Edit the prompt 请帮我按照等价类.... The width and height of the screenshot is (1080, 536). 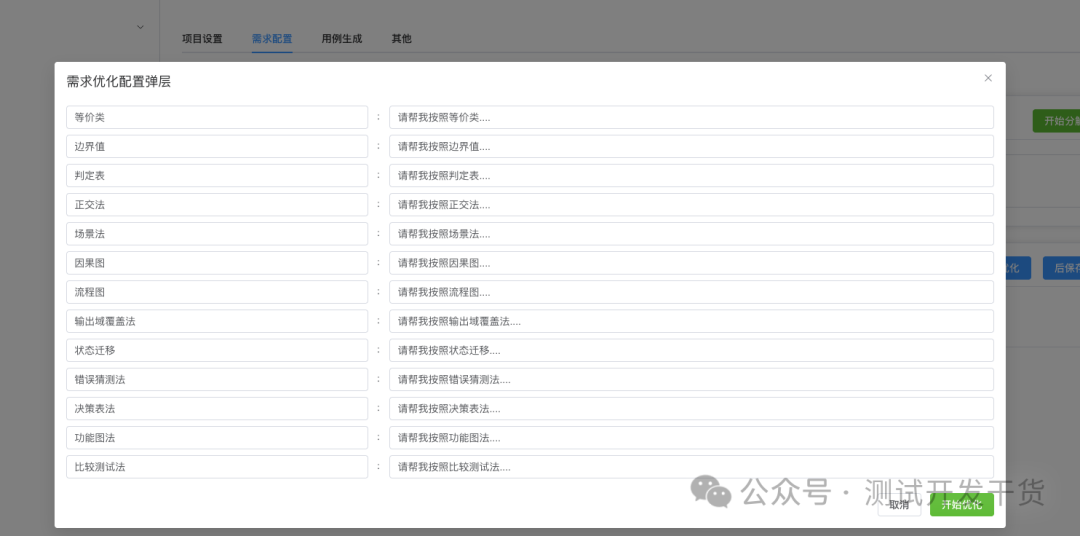(x=692, y=117)
